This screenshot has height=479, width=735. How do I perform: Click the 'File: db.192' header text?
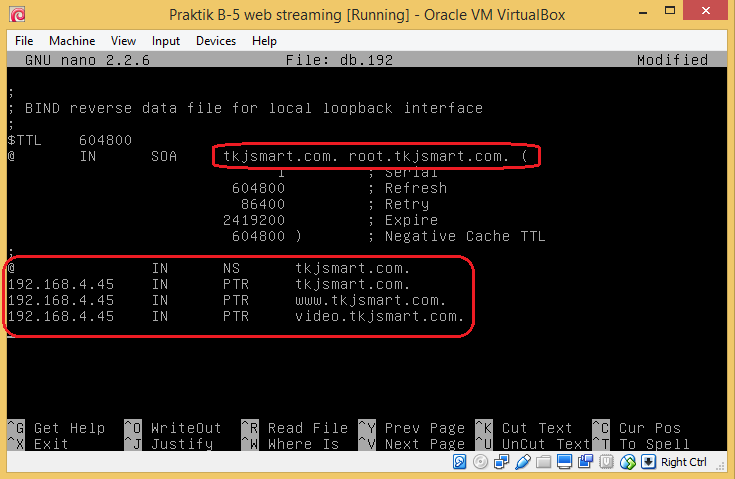(x=339, y=60)
